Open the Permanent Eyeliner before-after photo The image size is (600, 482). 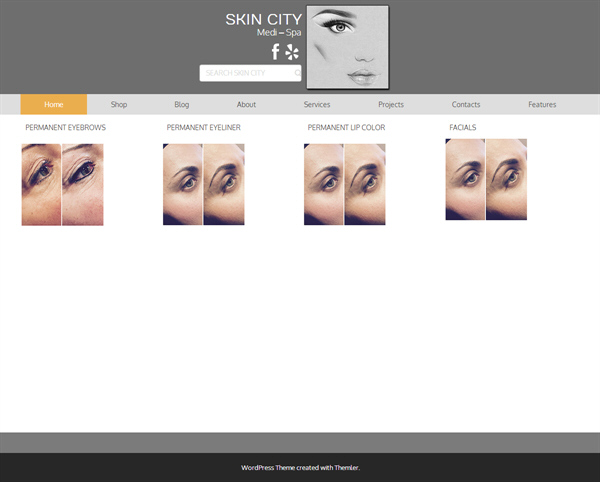[x=204, y=184]
